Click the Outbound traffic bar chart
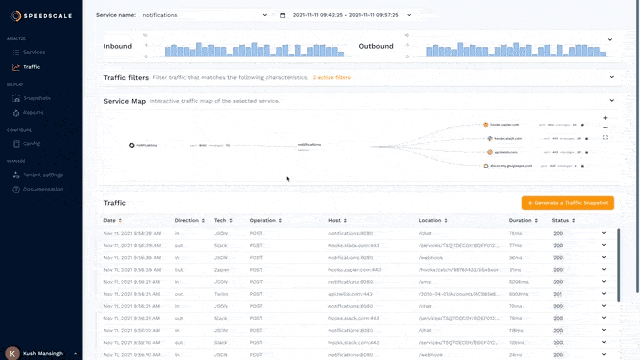This screenshot has width=640, height=360. 516,49
